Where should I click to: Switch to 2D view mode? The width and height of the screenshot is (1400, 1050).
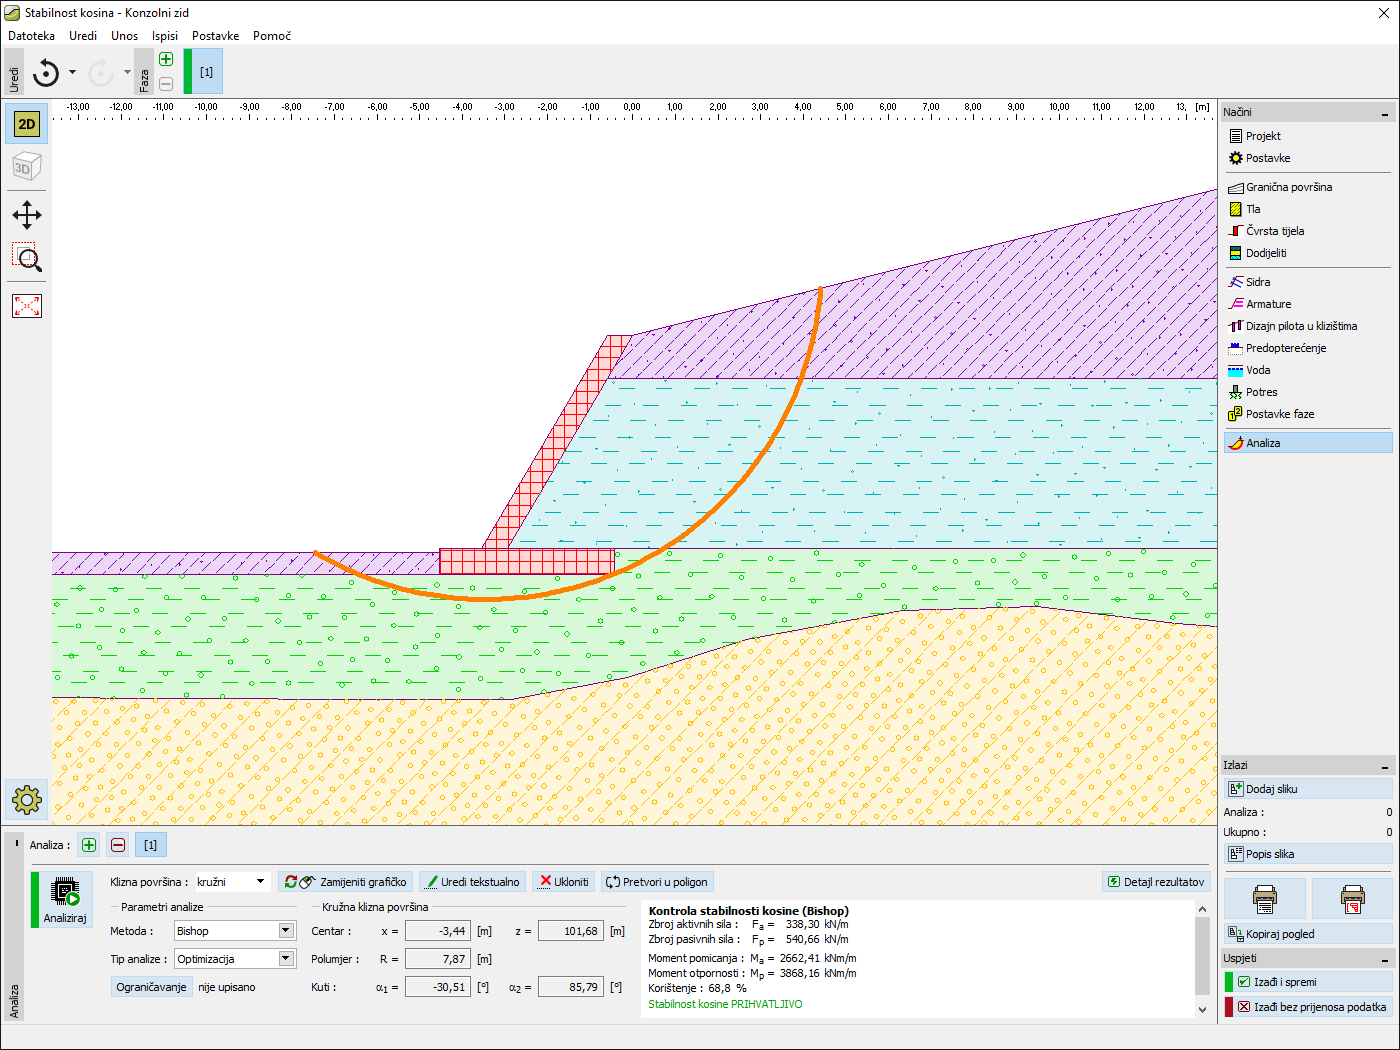[27, 124]
